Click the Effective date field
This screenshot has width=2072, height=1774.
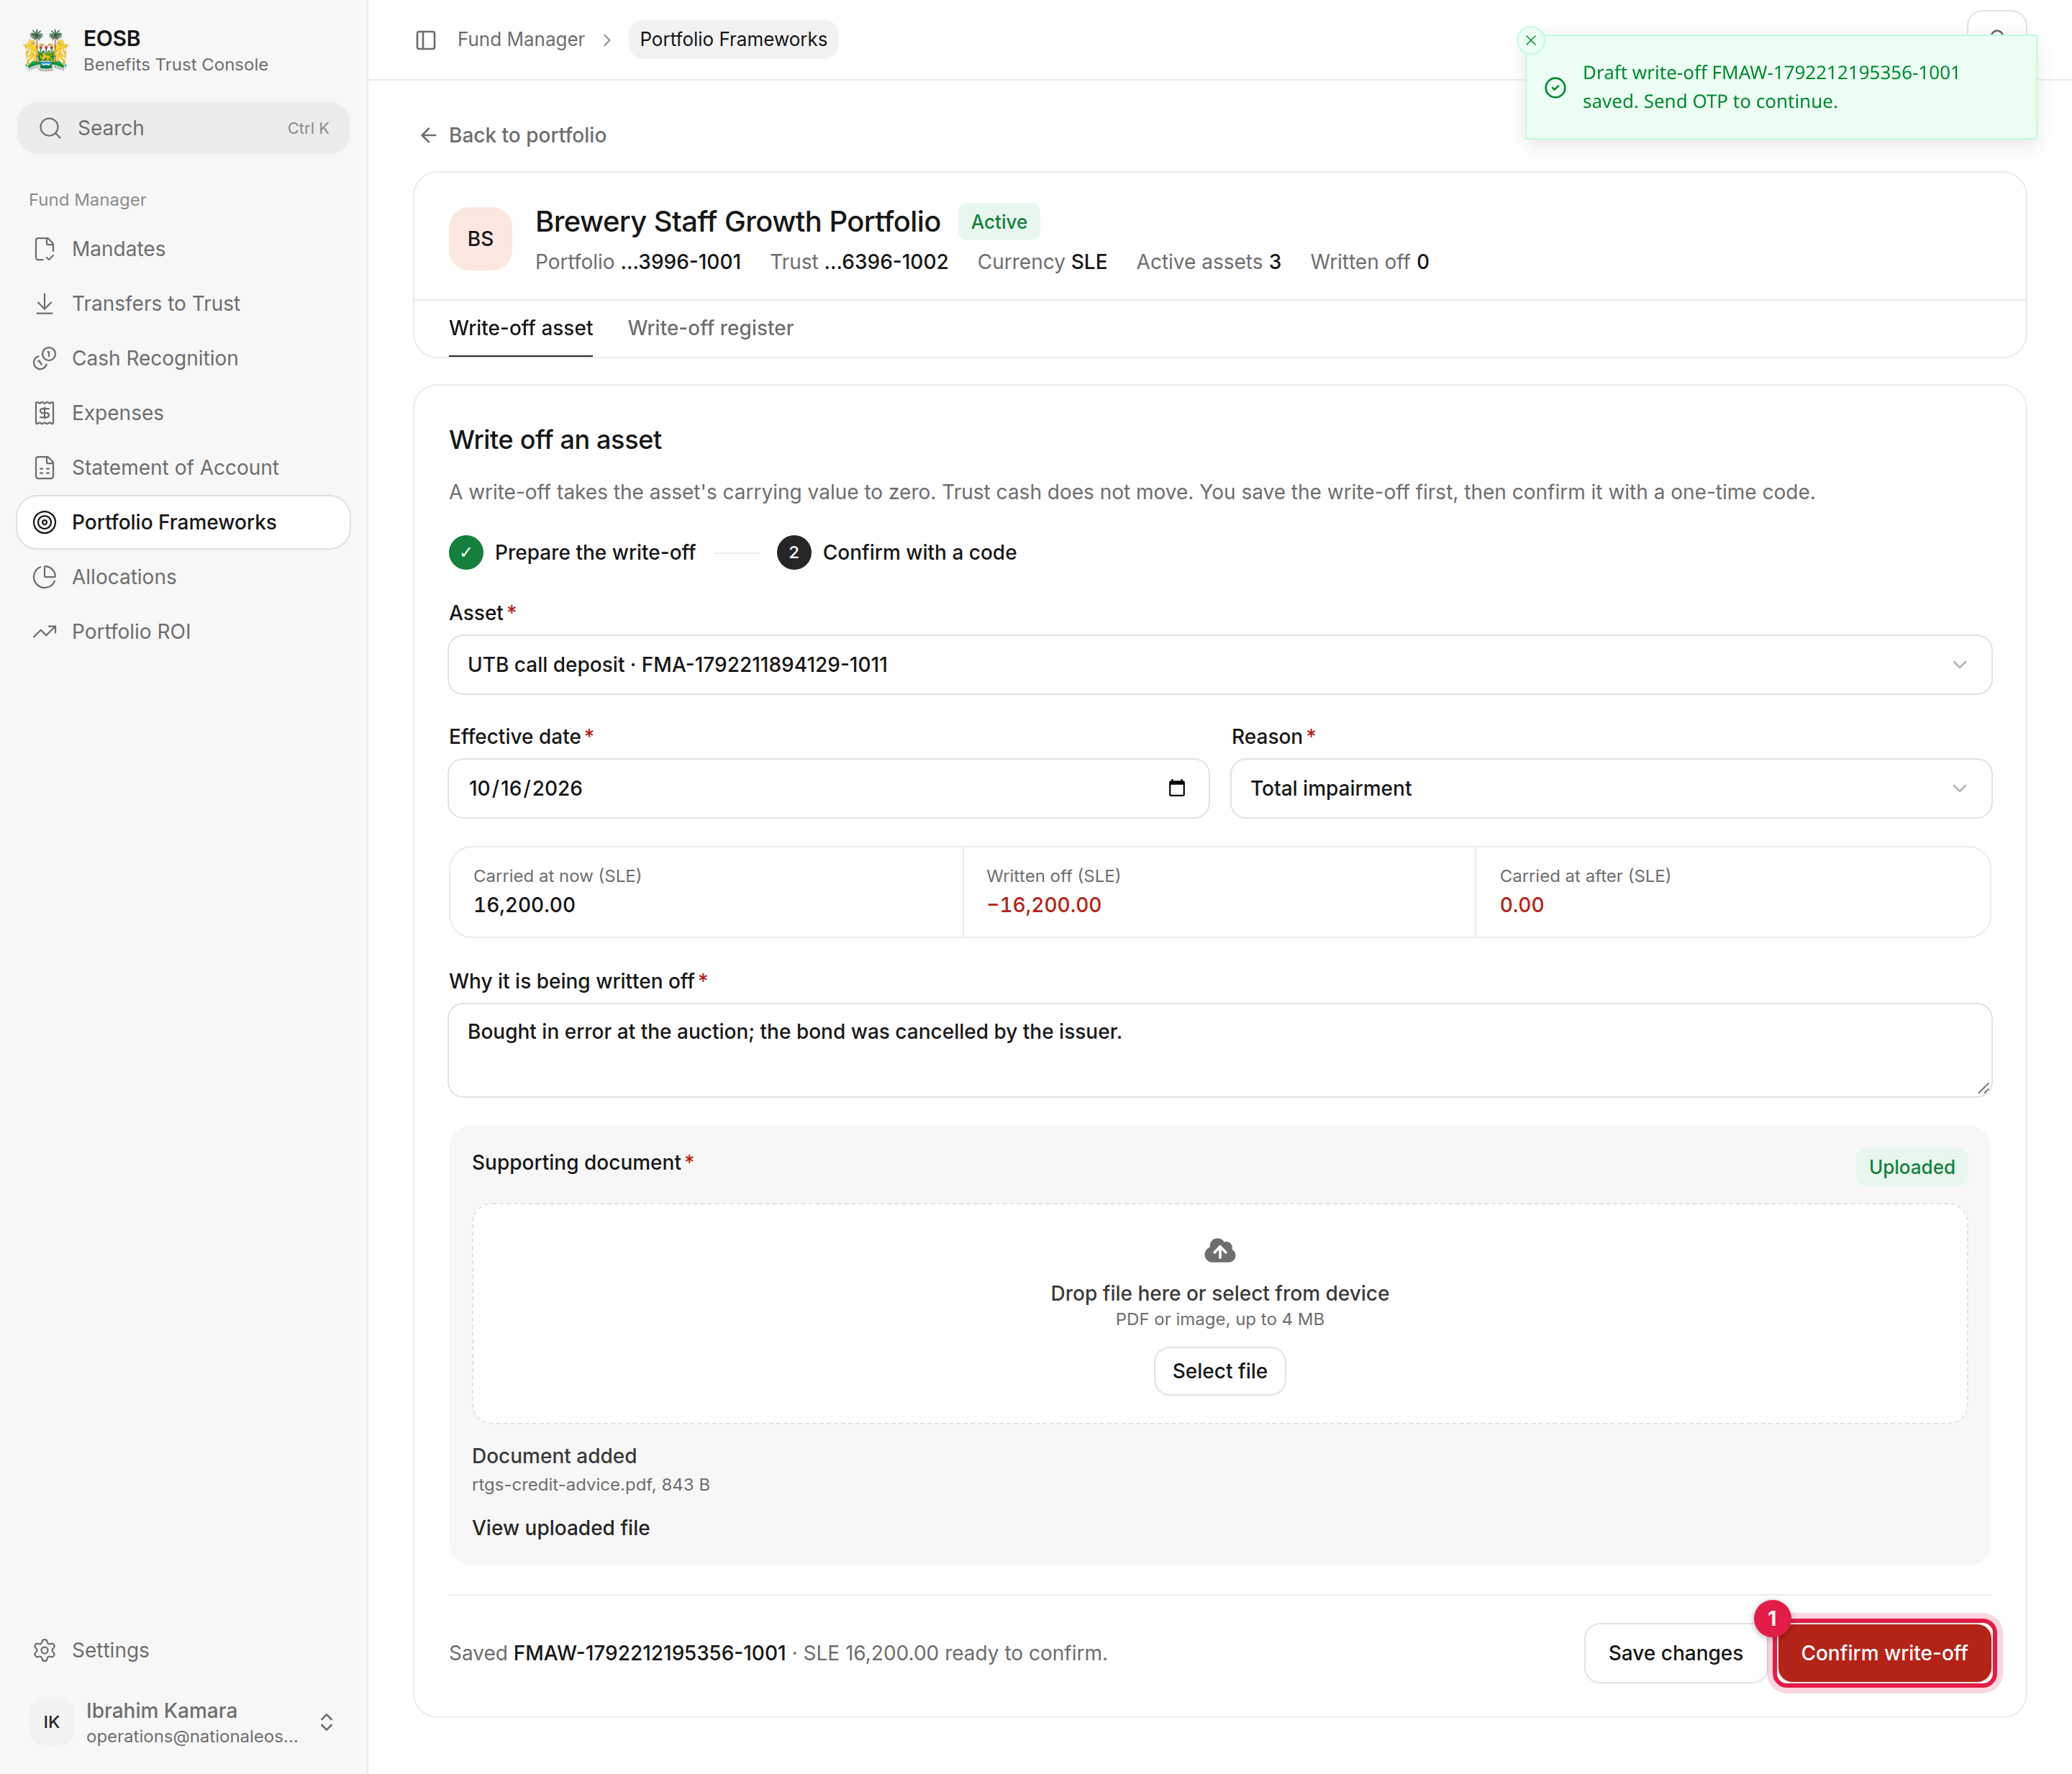(828, 788)
